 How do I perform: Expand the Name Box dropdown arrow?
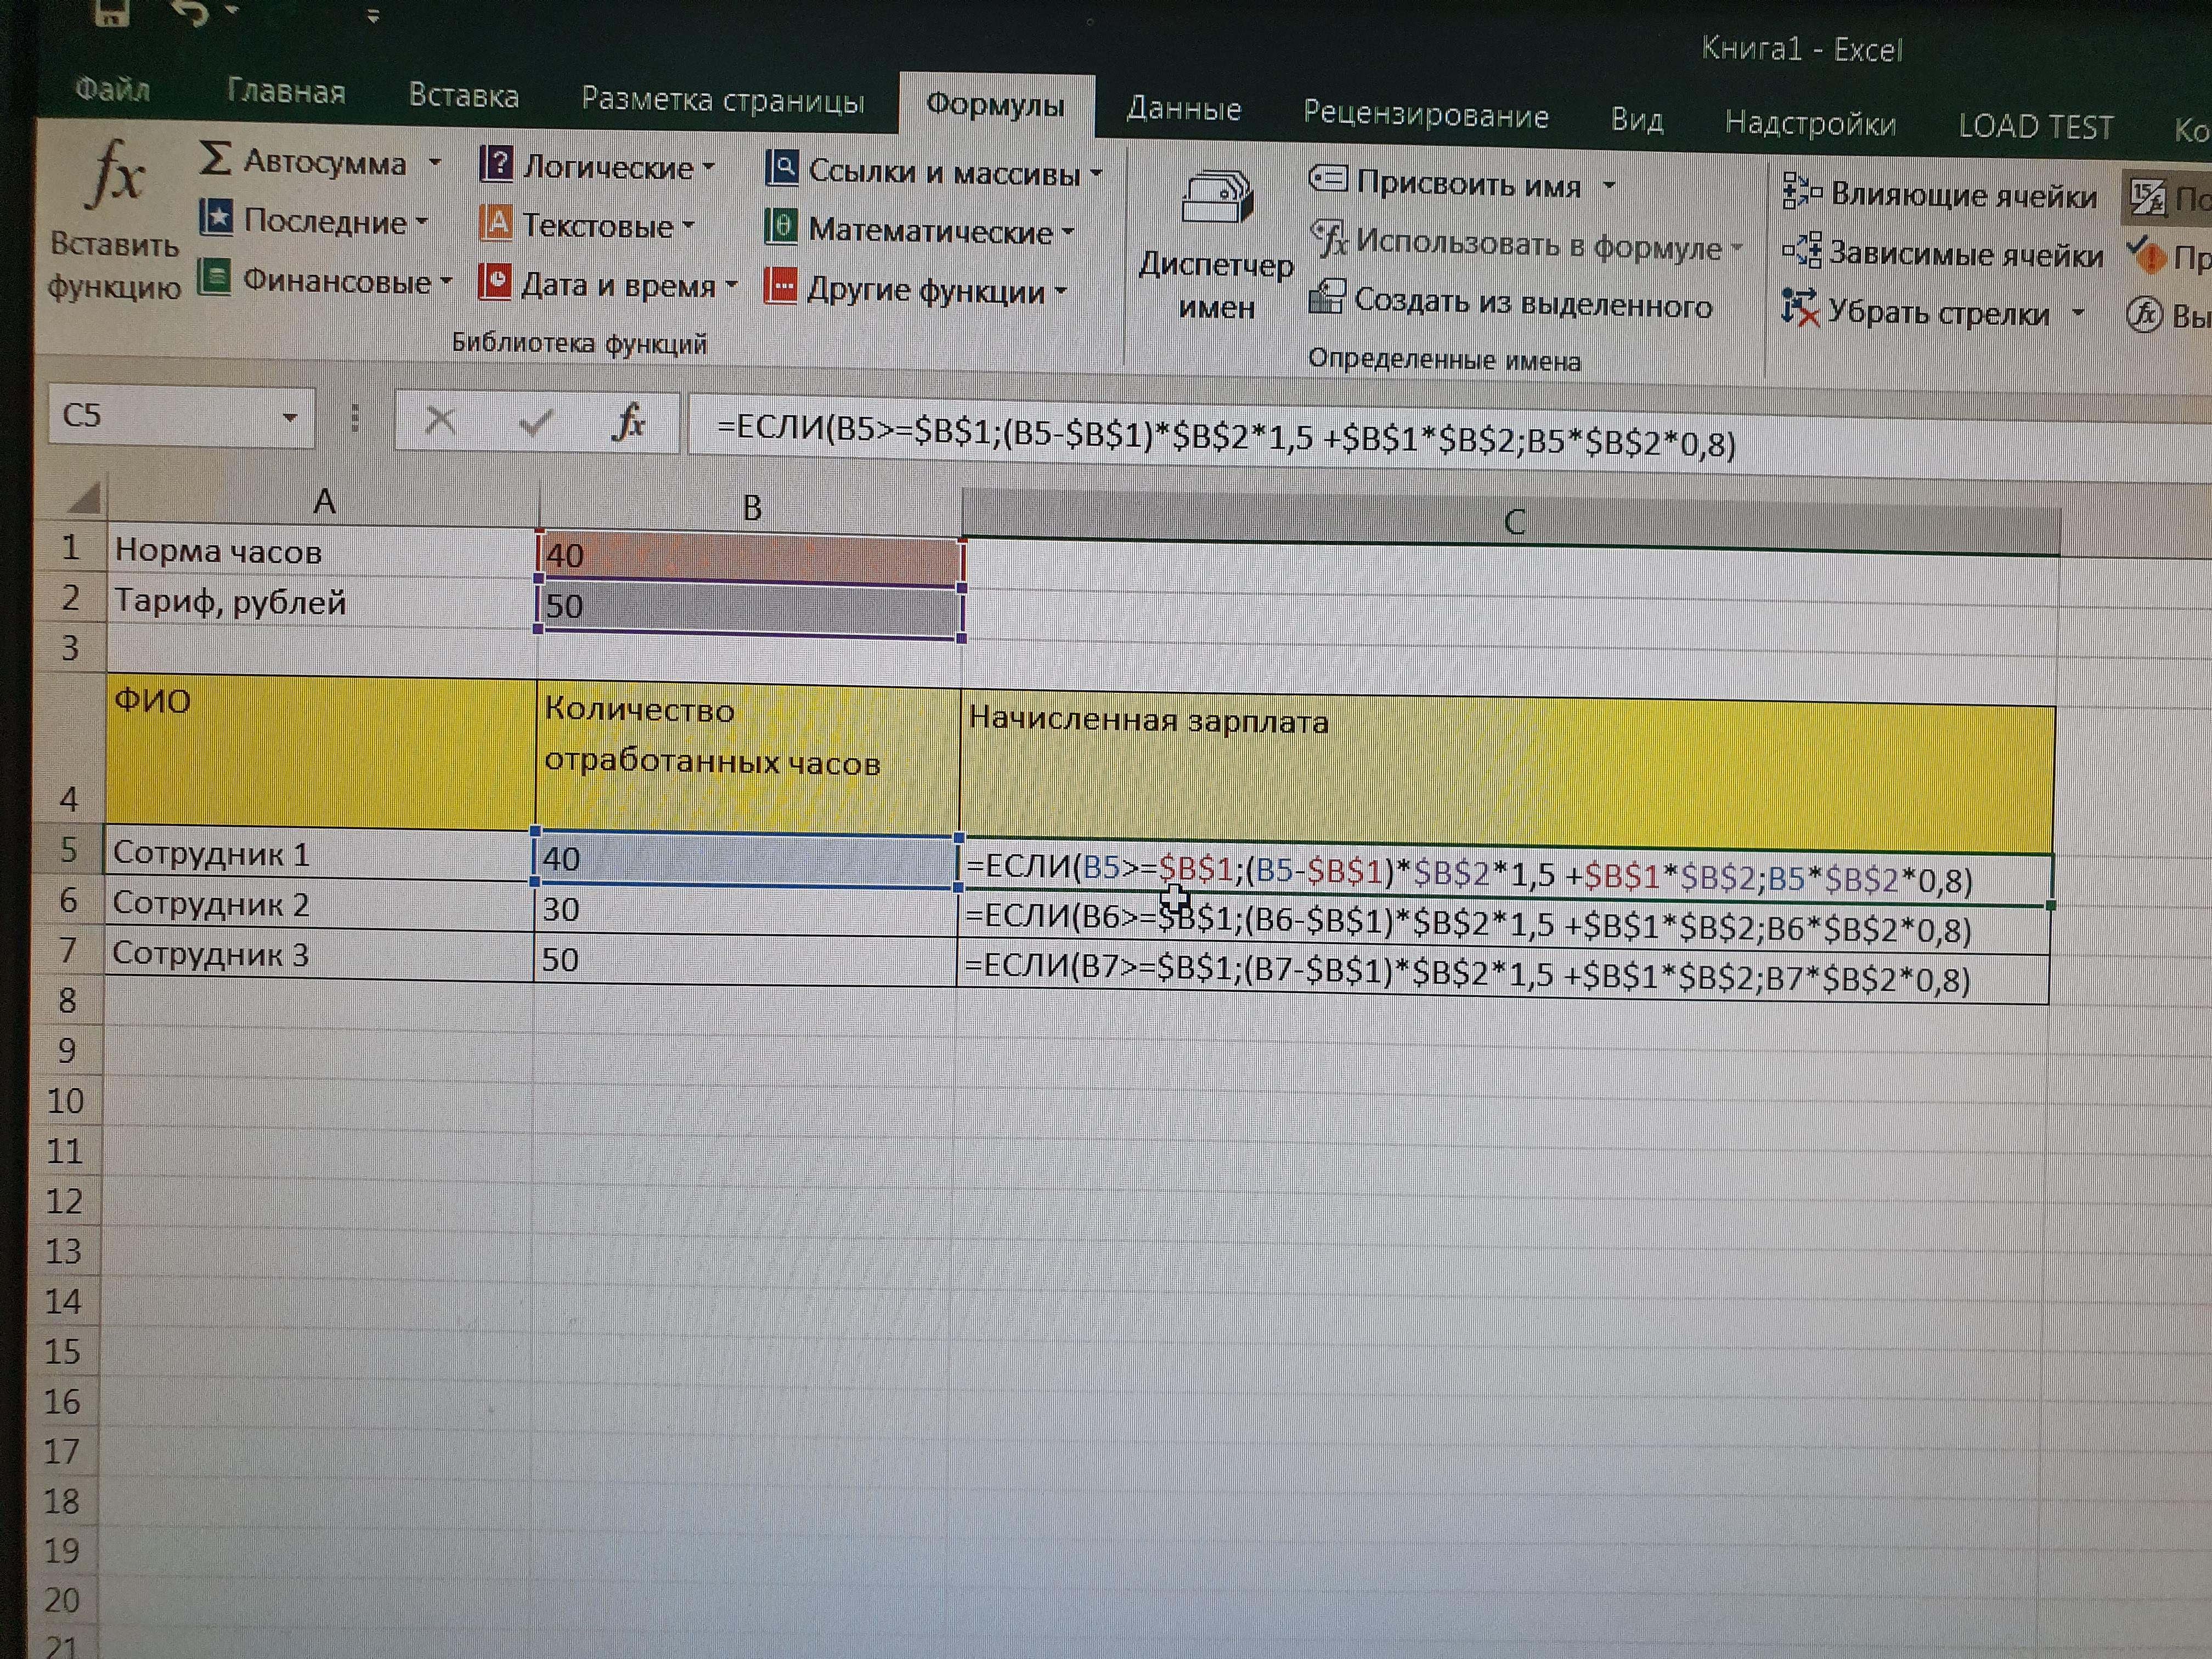coord(290,417)
